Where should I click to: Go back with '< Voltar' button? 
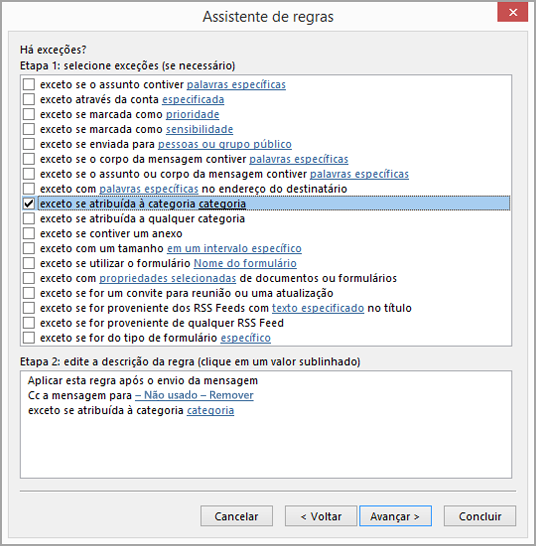[321, 516]
